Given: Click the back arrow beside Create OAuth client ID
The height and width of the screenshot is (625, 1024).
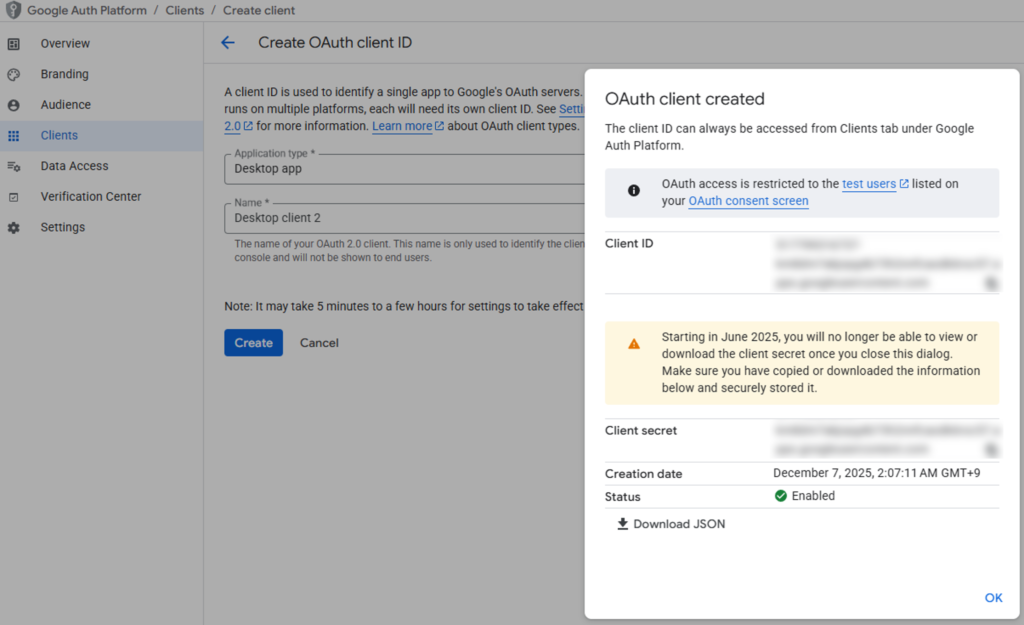Looking at the screenshot, I should pyautogui.click(x=228, y=43).
